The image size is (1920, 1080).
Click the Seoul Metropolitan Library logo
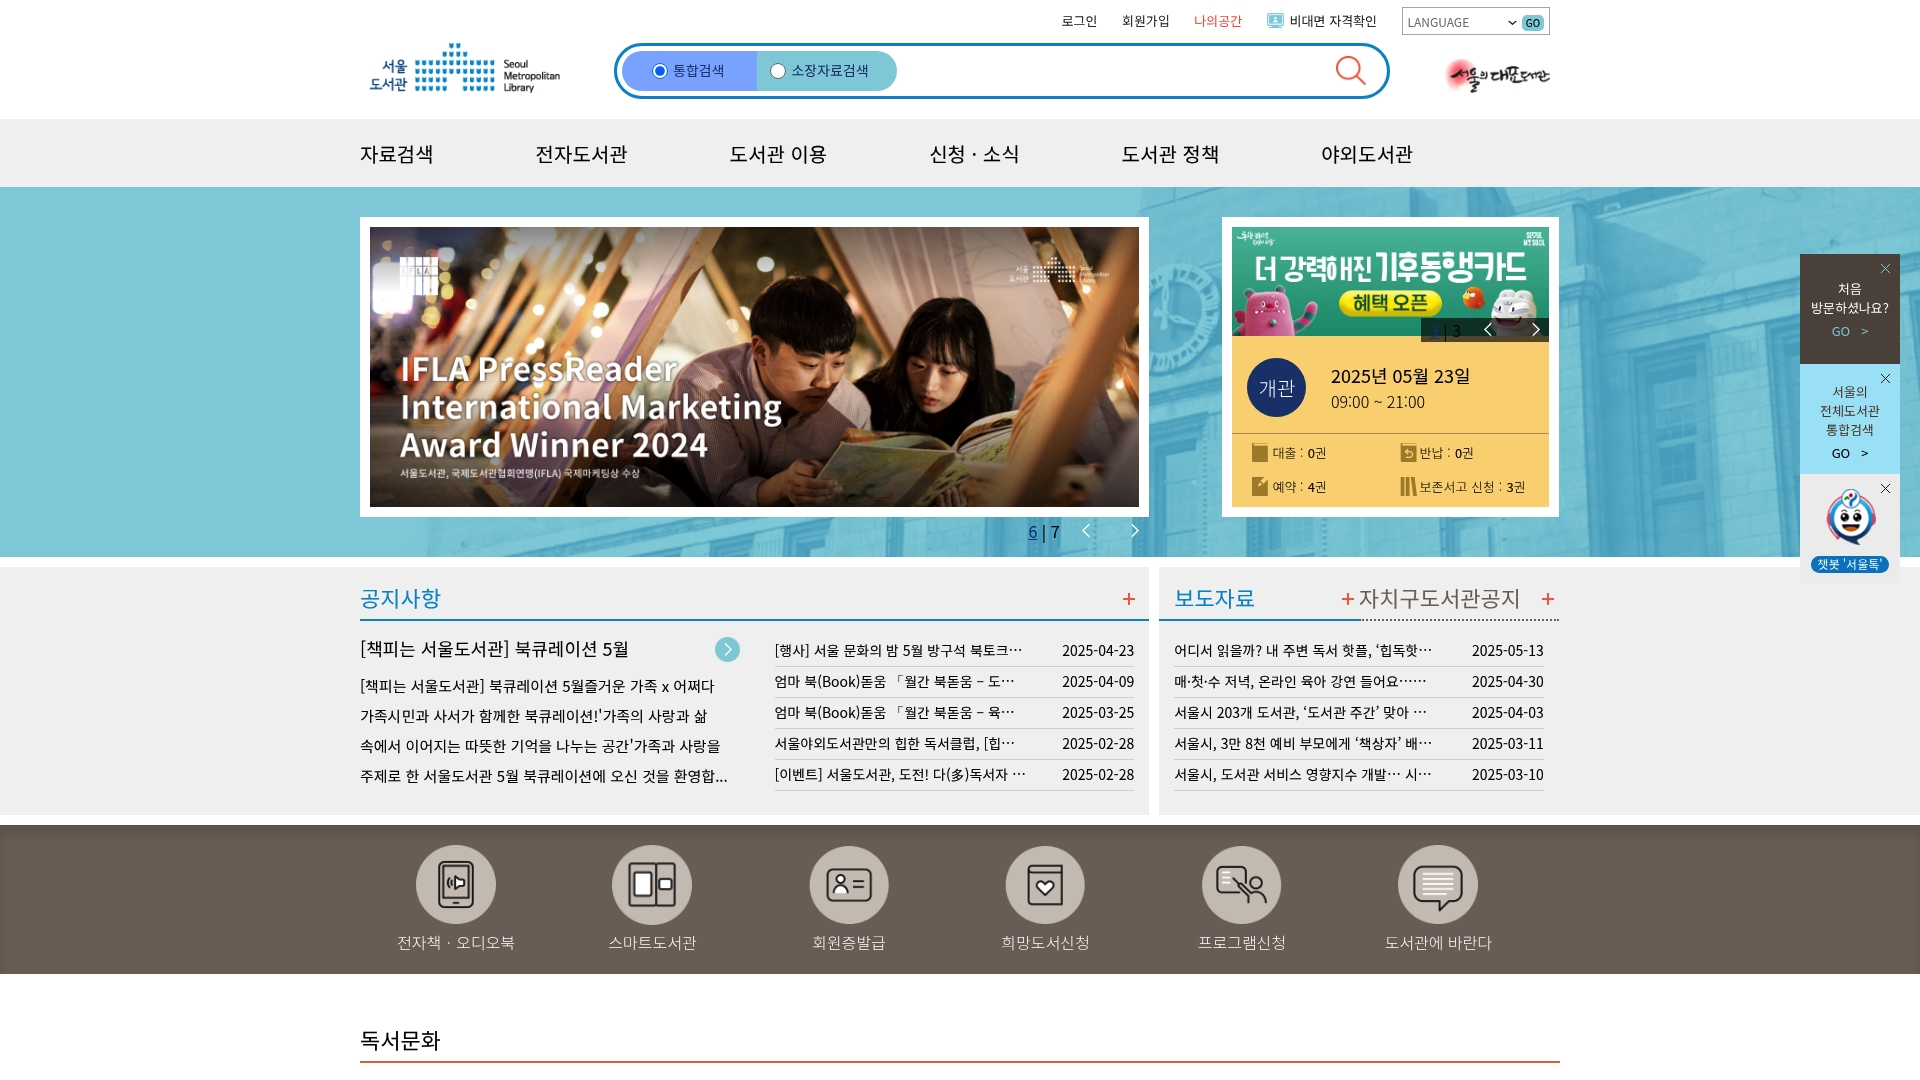pyautogui.click(x=465, y=69)
